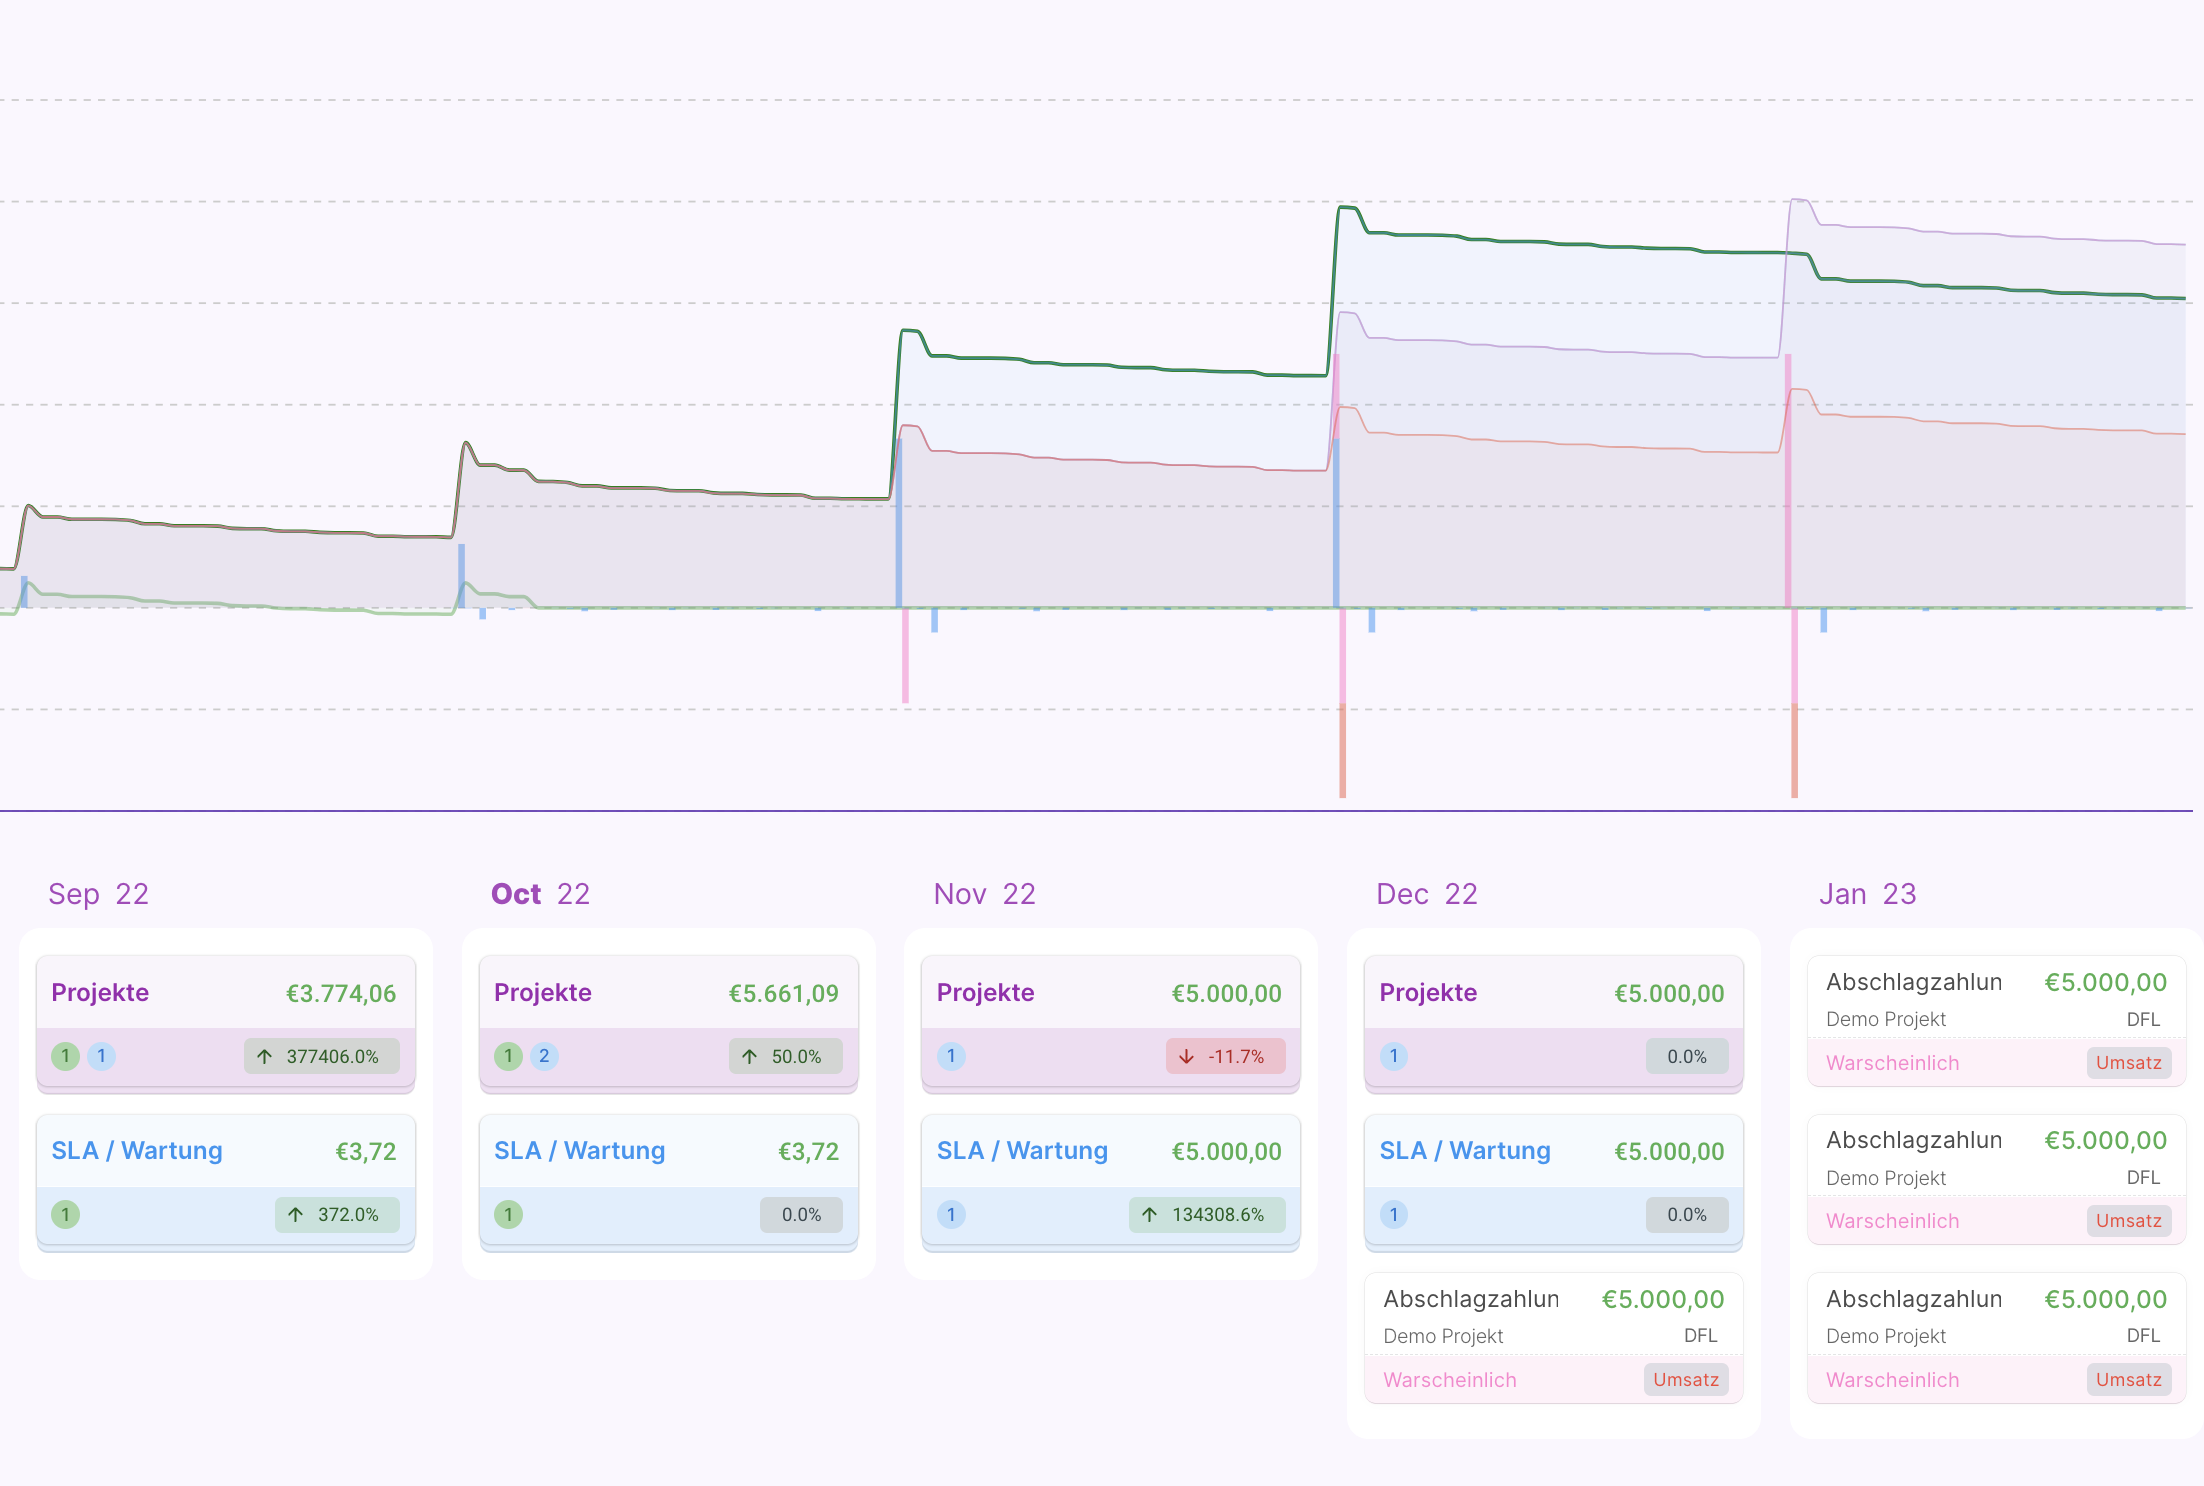Click blue badge '2' in Oct Projekte card

pyautogui.click(x=544, y=1056)
